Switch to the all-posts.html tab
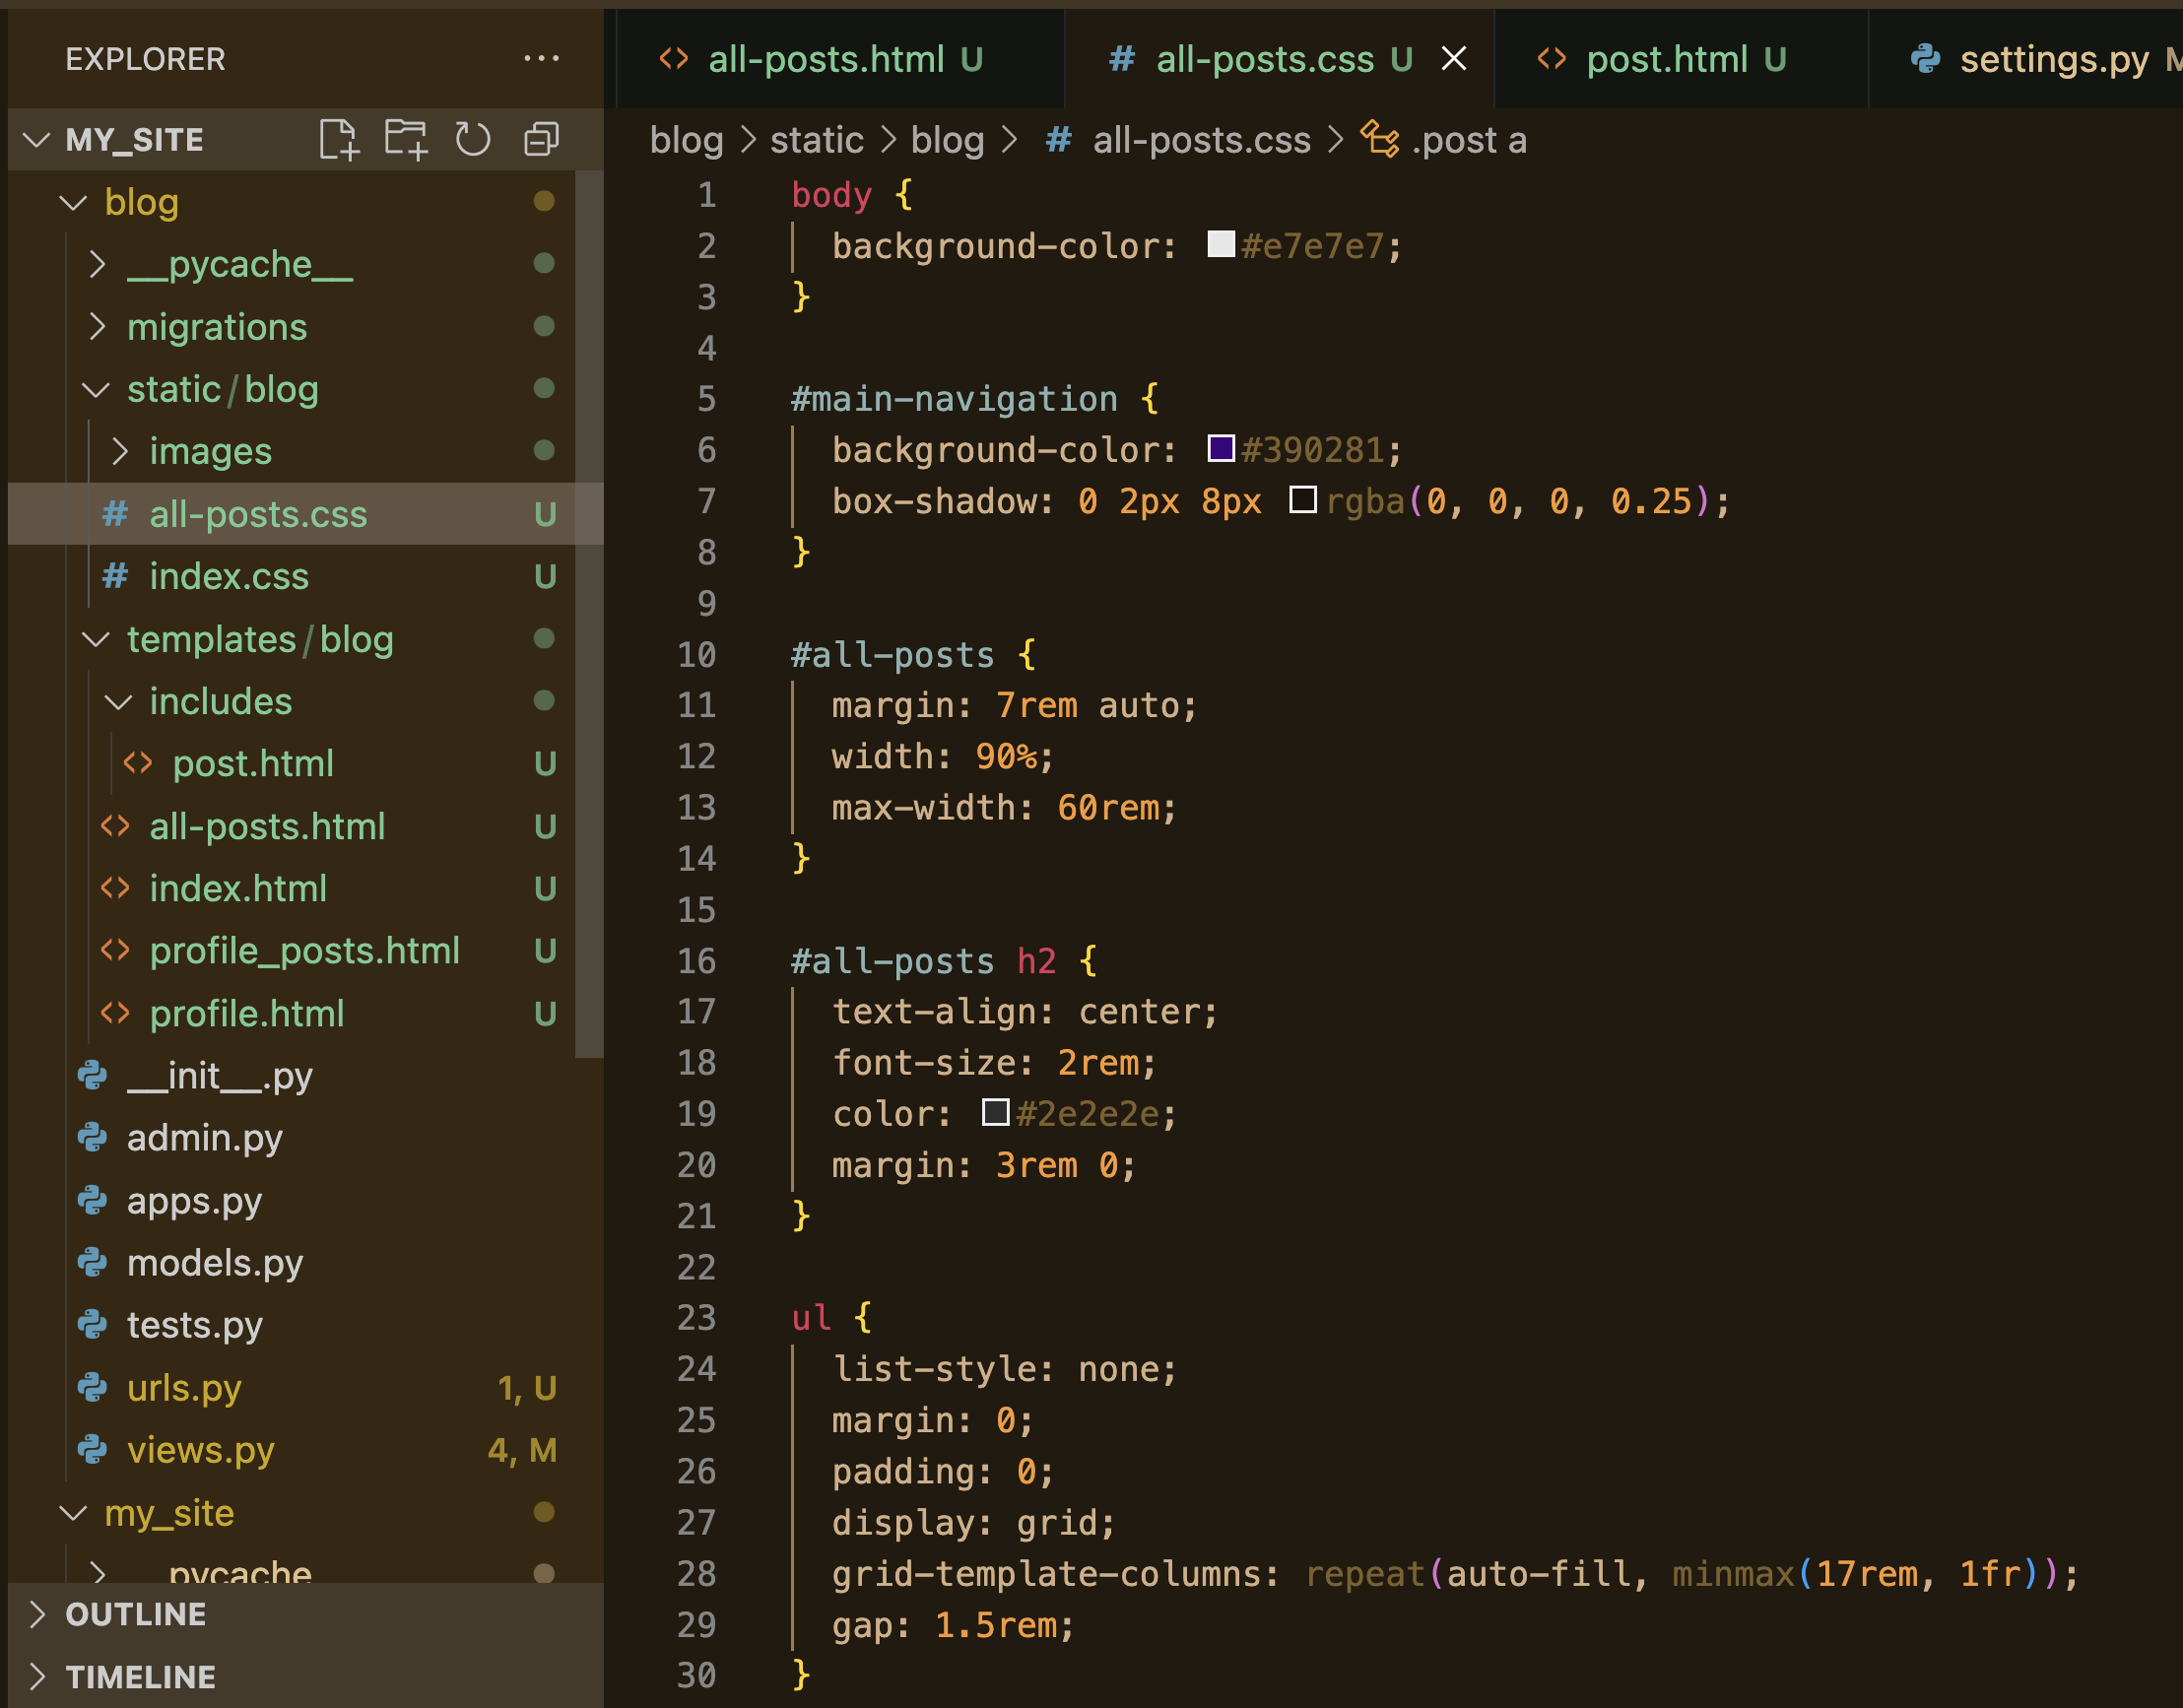Image resolution: width=2183 pixels, height=1708 pixels. click(825, 59)
